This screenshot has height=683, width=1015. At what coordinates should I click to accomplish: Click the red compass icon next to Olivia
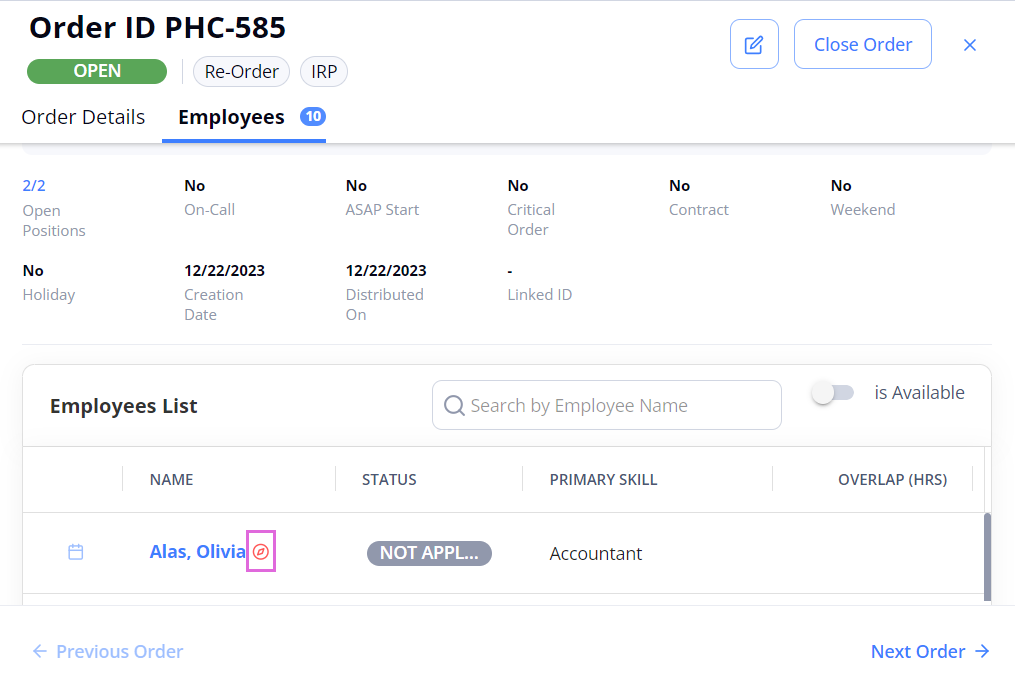click(x=261, y=552)
